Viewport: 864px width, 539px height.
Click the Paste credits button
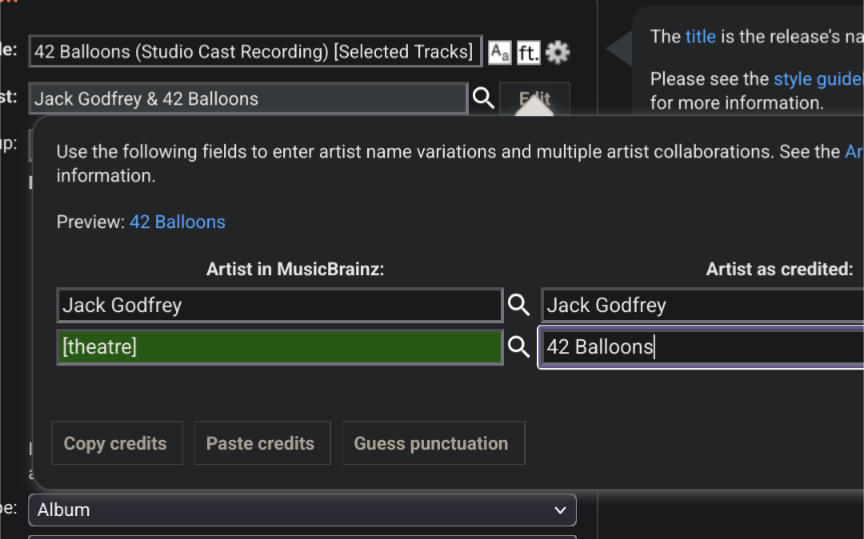(x=262, y=443)
